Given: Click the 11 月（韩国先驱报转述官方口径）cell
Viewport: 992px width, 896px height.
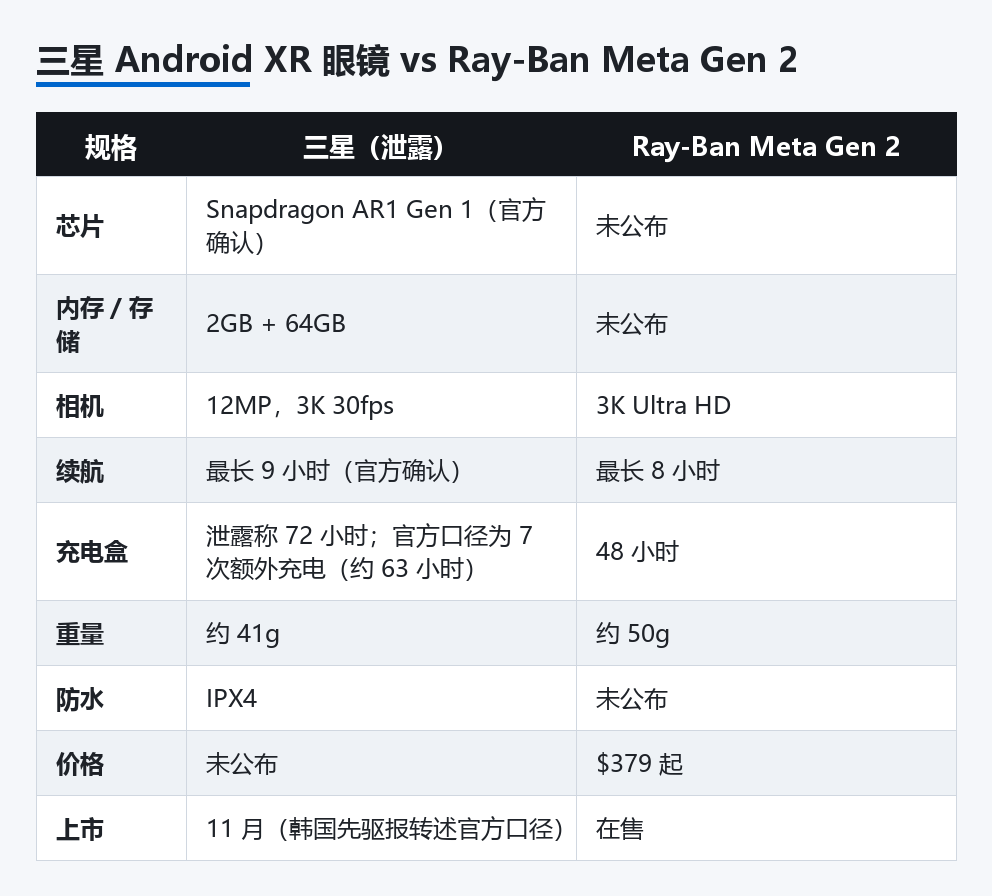Looking at the screenshot, I should (381, 829).
